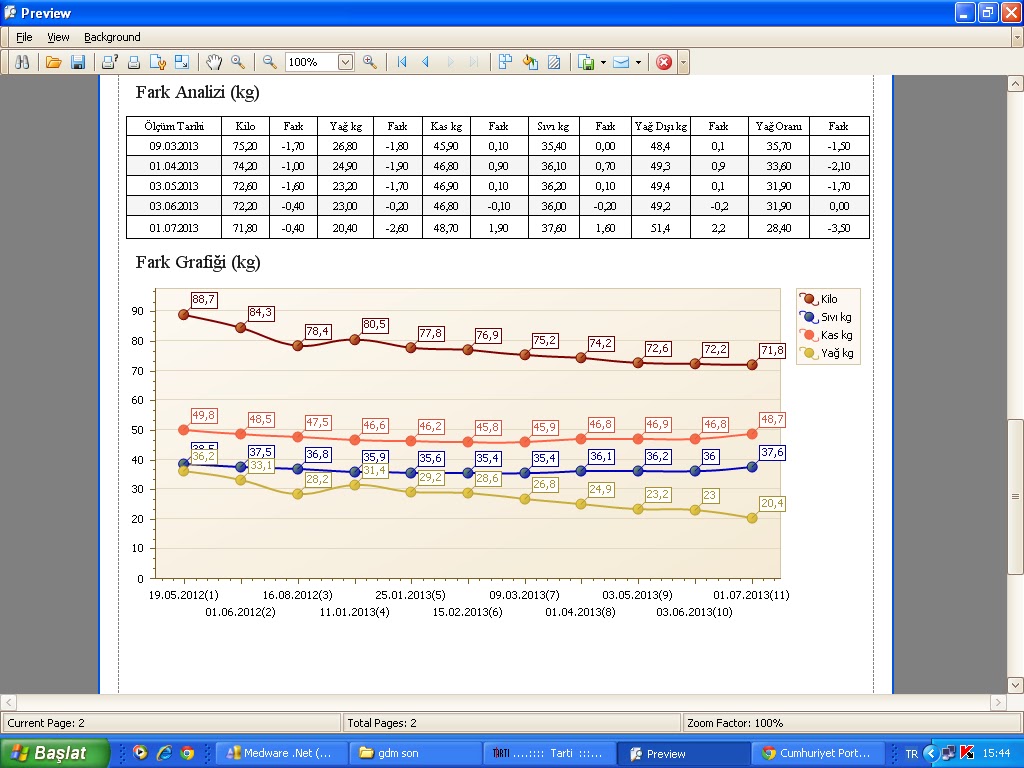1024x768 pixels.
Task: Switch to Medware .Net taskbar window
Action: 280,753
